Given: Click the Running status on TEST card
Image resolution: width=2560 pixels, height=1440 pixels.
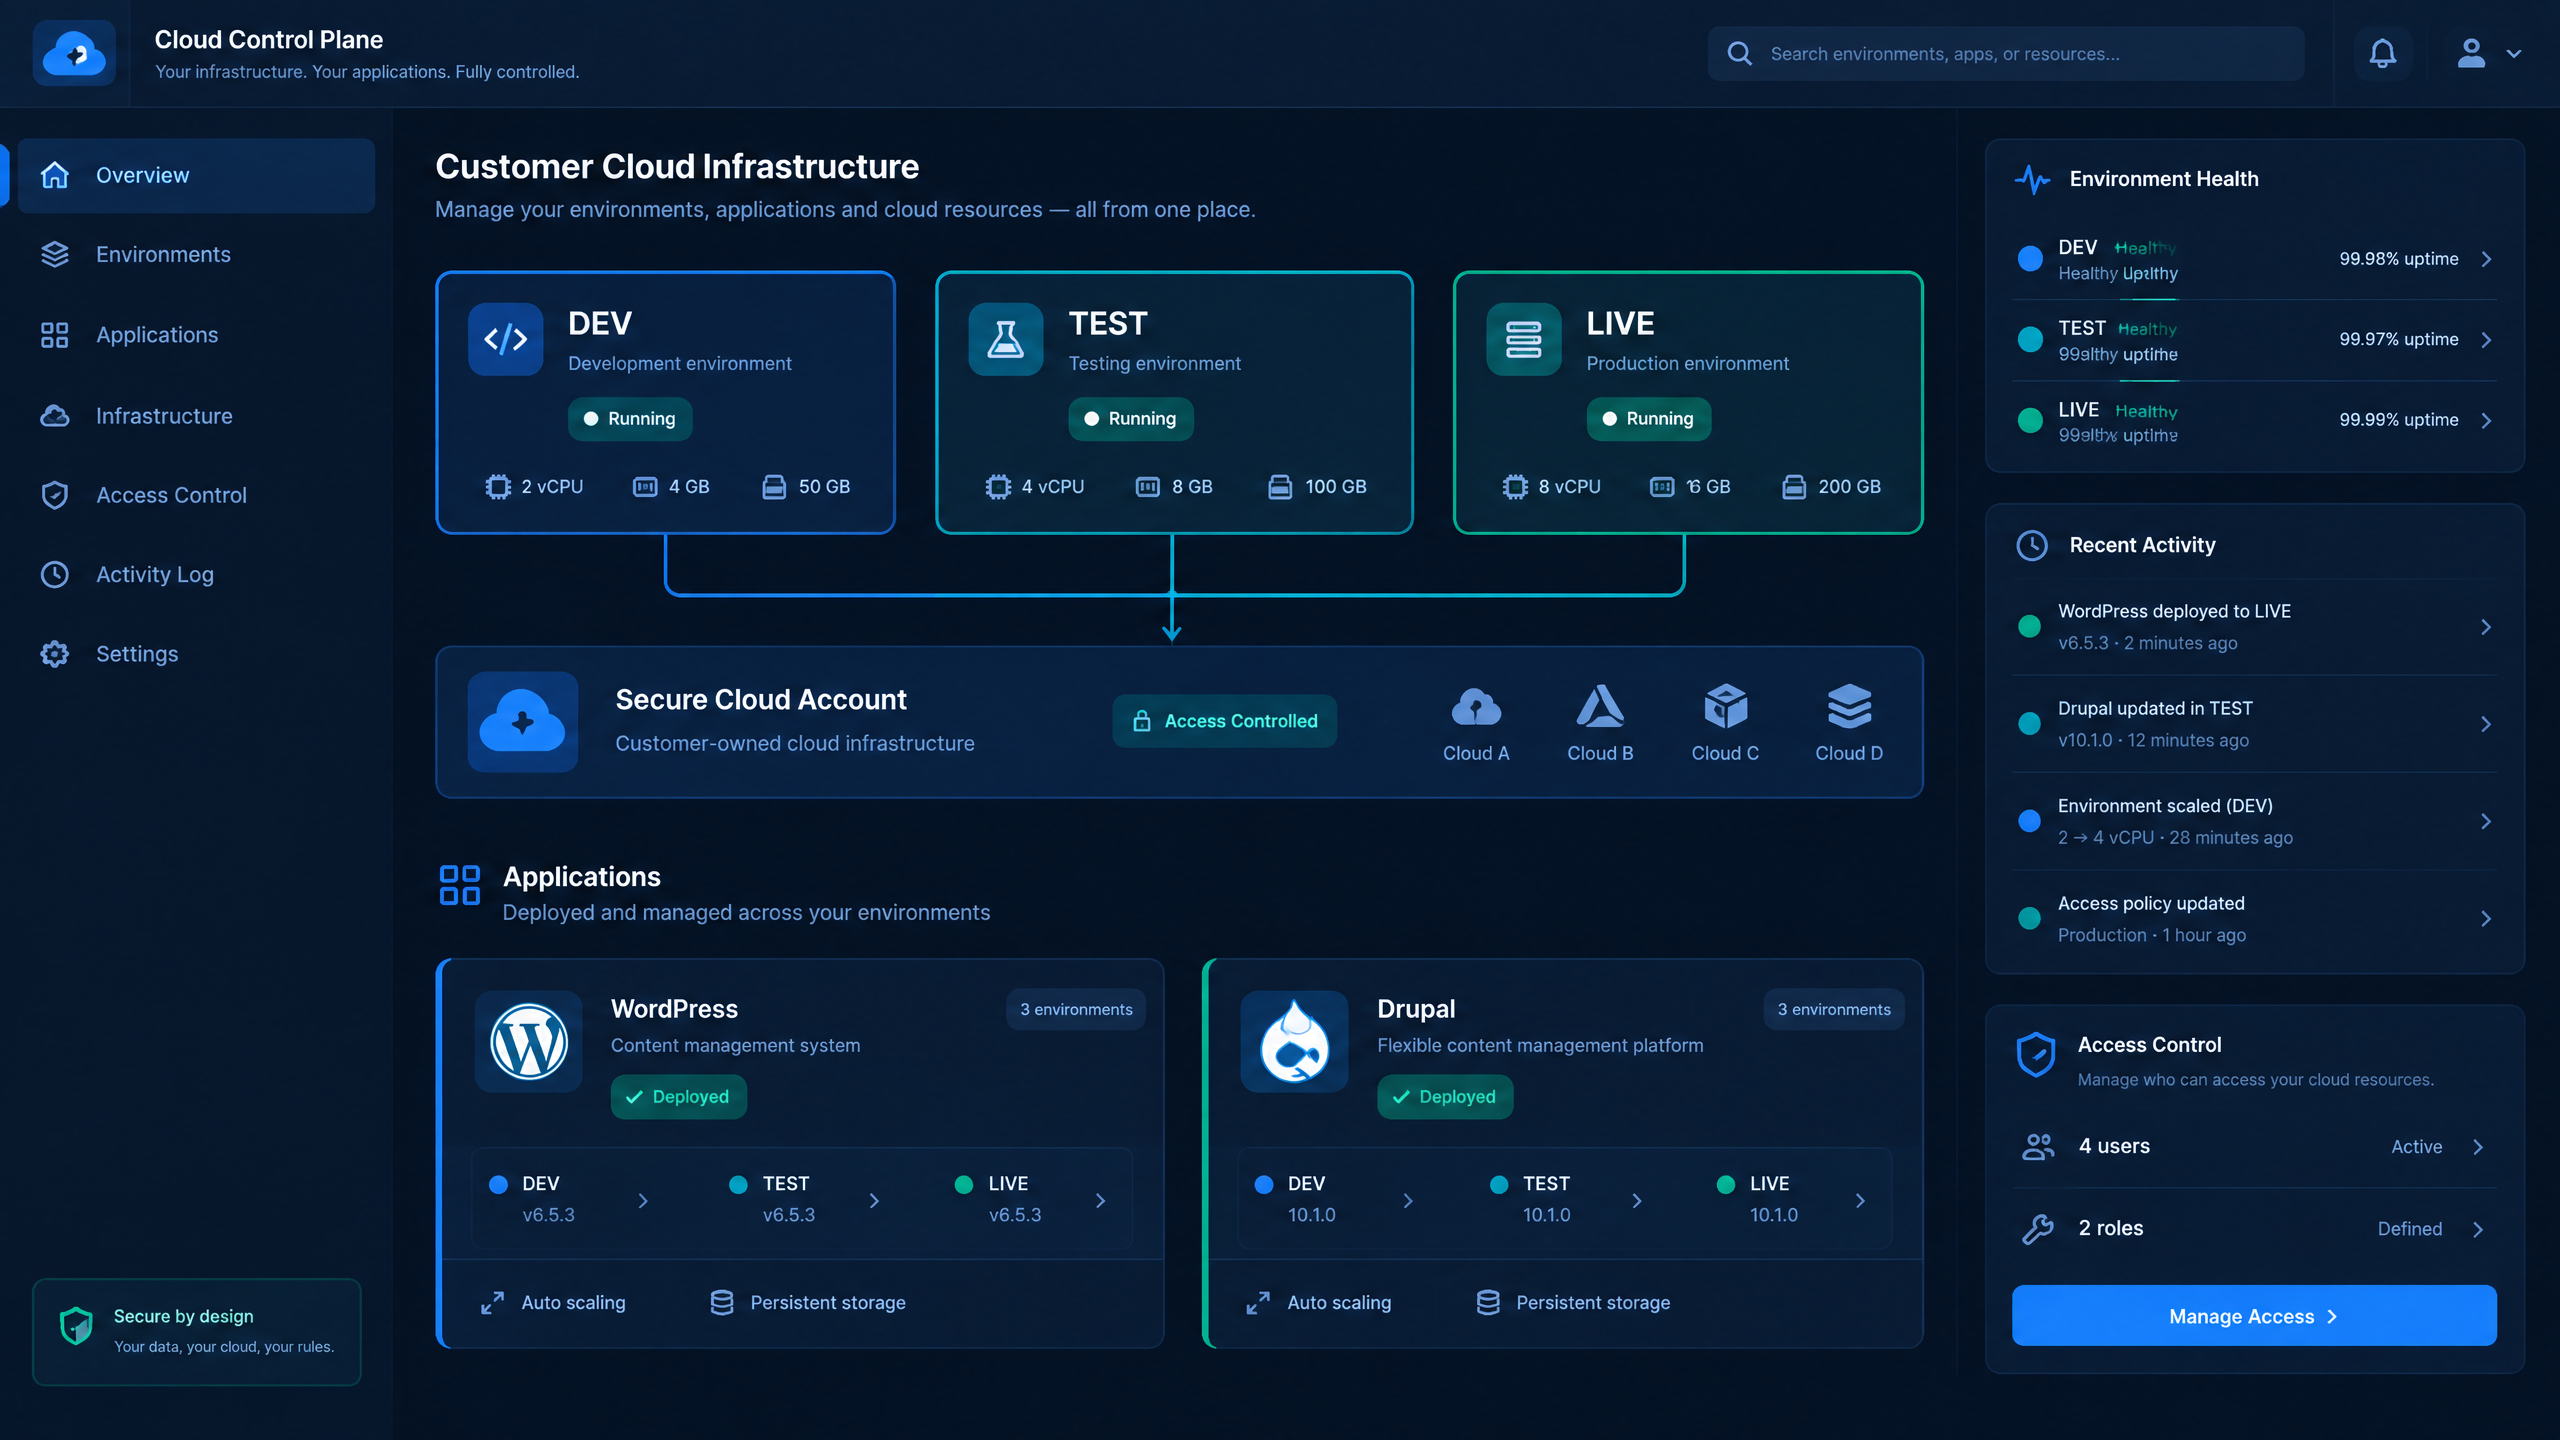Looking at the screenshot, I should (1130, 419).
